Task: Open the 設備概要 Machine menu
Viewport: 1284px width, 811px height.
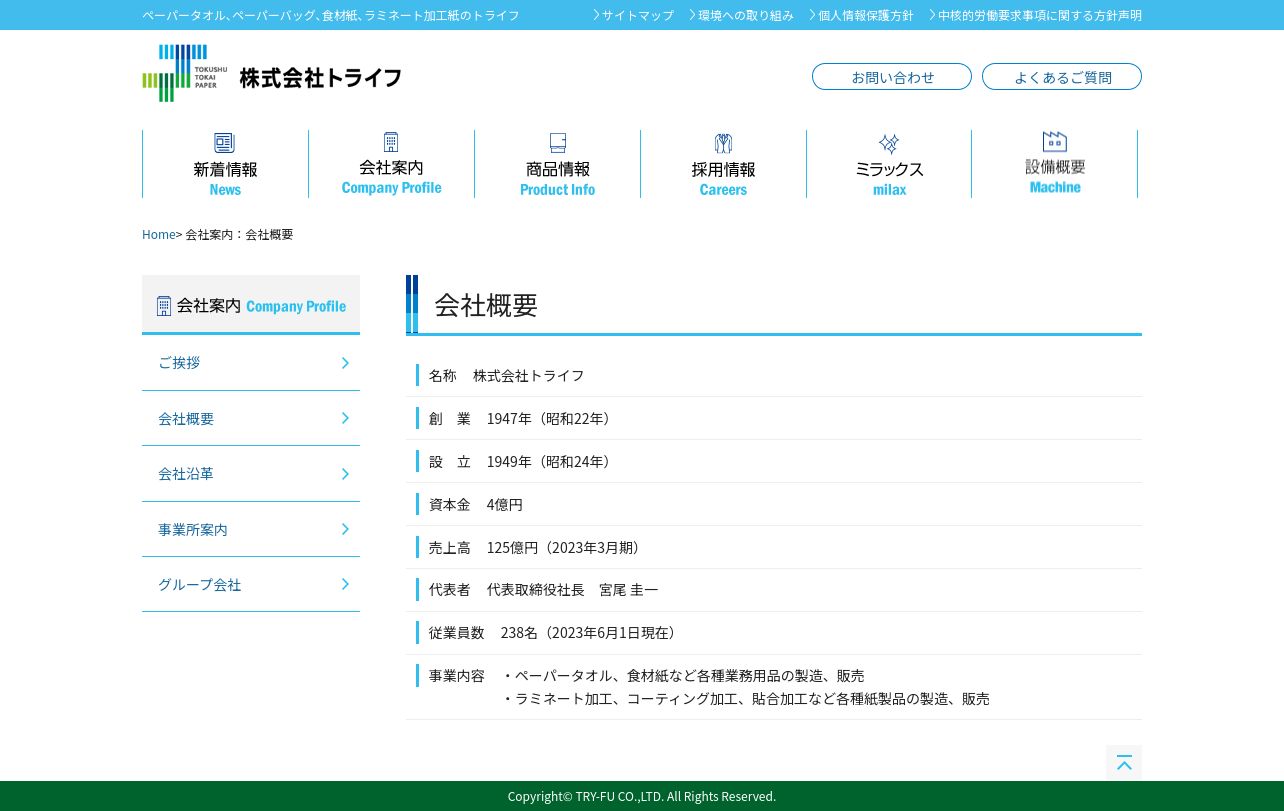Action: [x=1055, y=164]
